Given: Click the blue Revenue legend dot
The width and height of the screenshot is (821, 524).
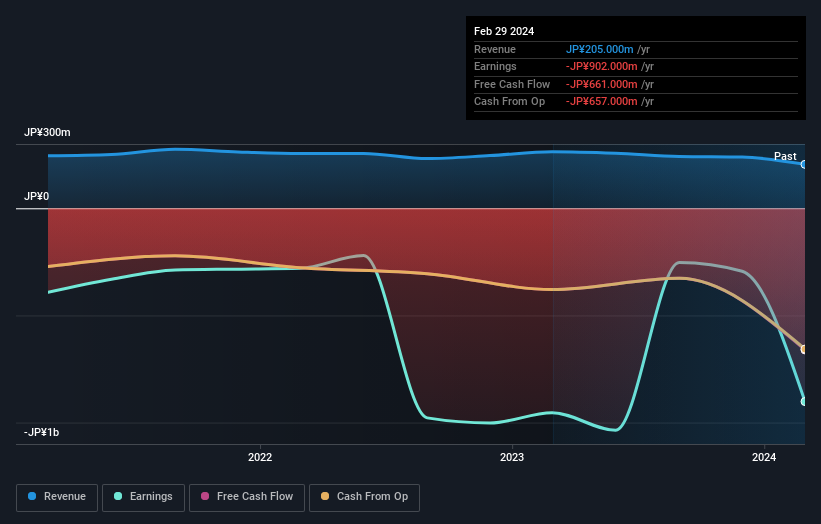Looking at the screenshot, I should 32,496.
